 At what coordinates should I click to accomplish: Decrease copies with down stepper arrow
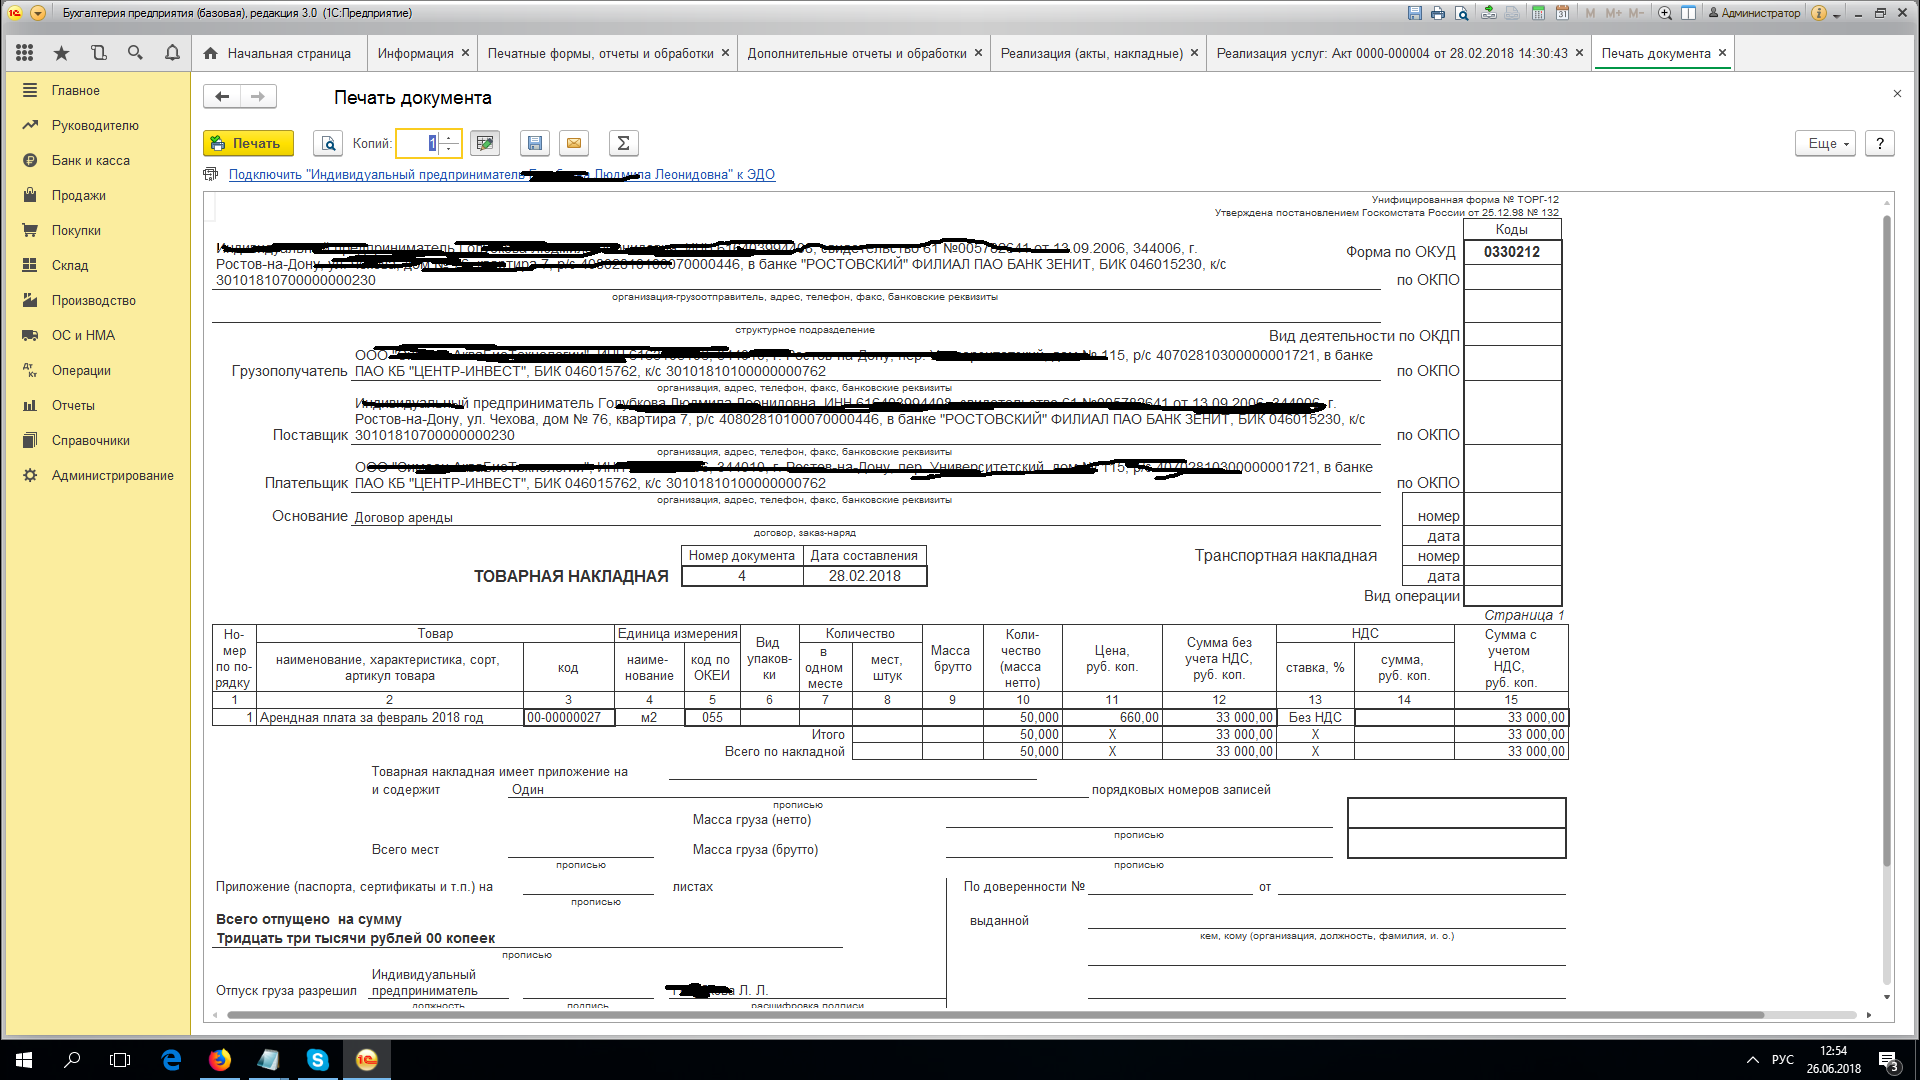click(450, 149)
